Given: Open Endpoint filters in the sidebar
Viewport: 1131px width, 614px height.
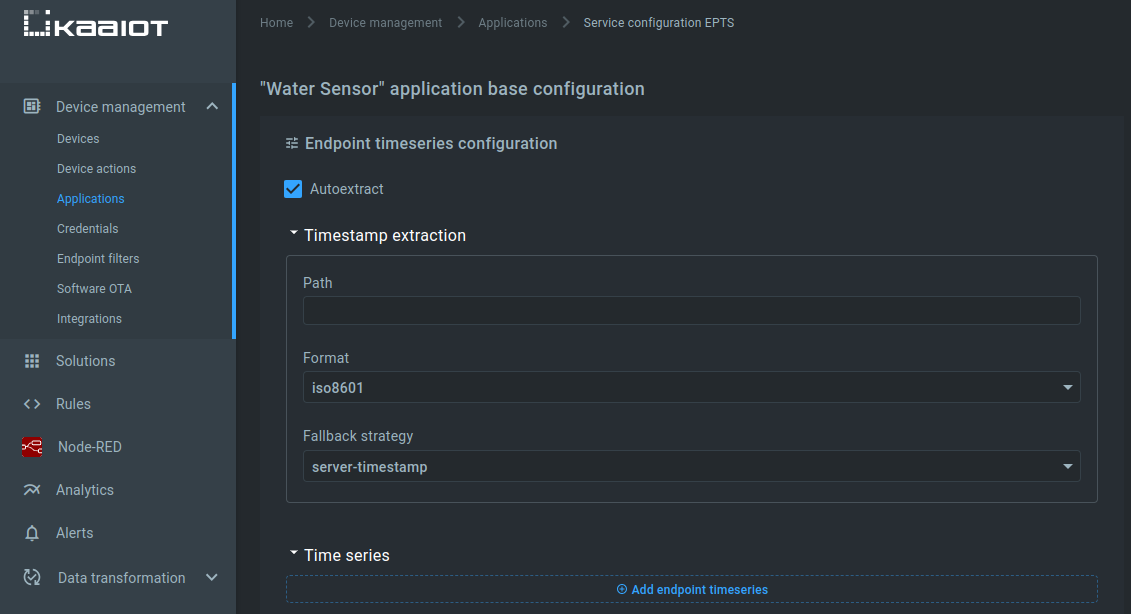Looking at the screenshot, I should pos(98,258).
